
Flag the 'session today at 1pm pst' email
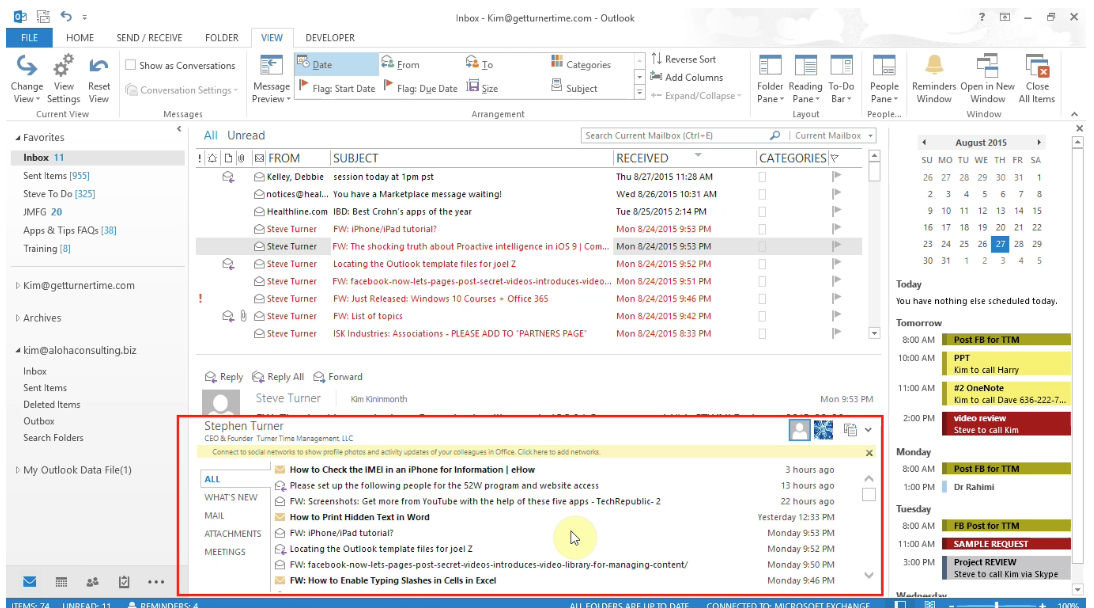[836, 177]
